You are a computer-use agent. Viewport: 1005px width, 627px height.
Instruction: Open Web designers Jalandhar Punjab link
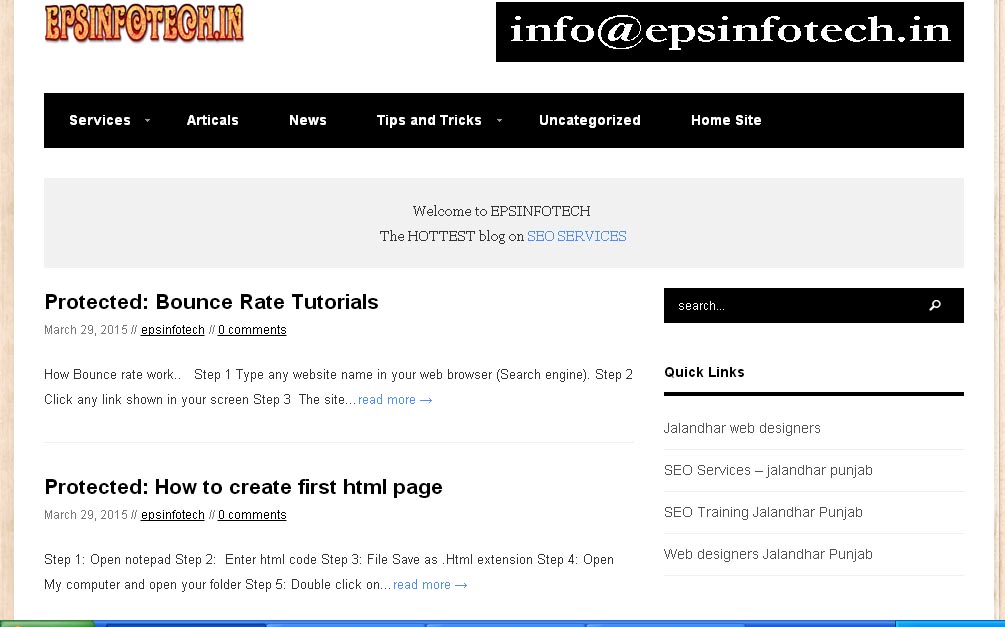click(x=768, y=554)
